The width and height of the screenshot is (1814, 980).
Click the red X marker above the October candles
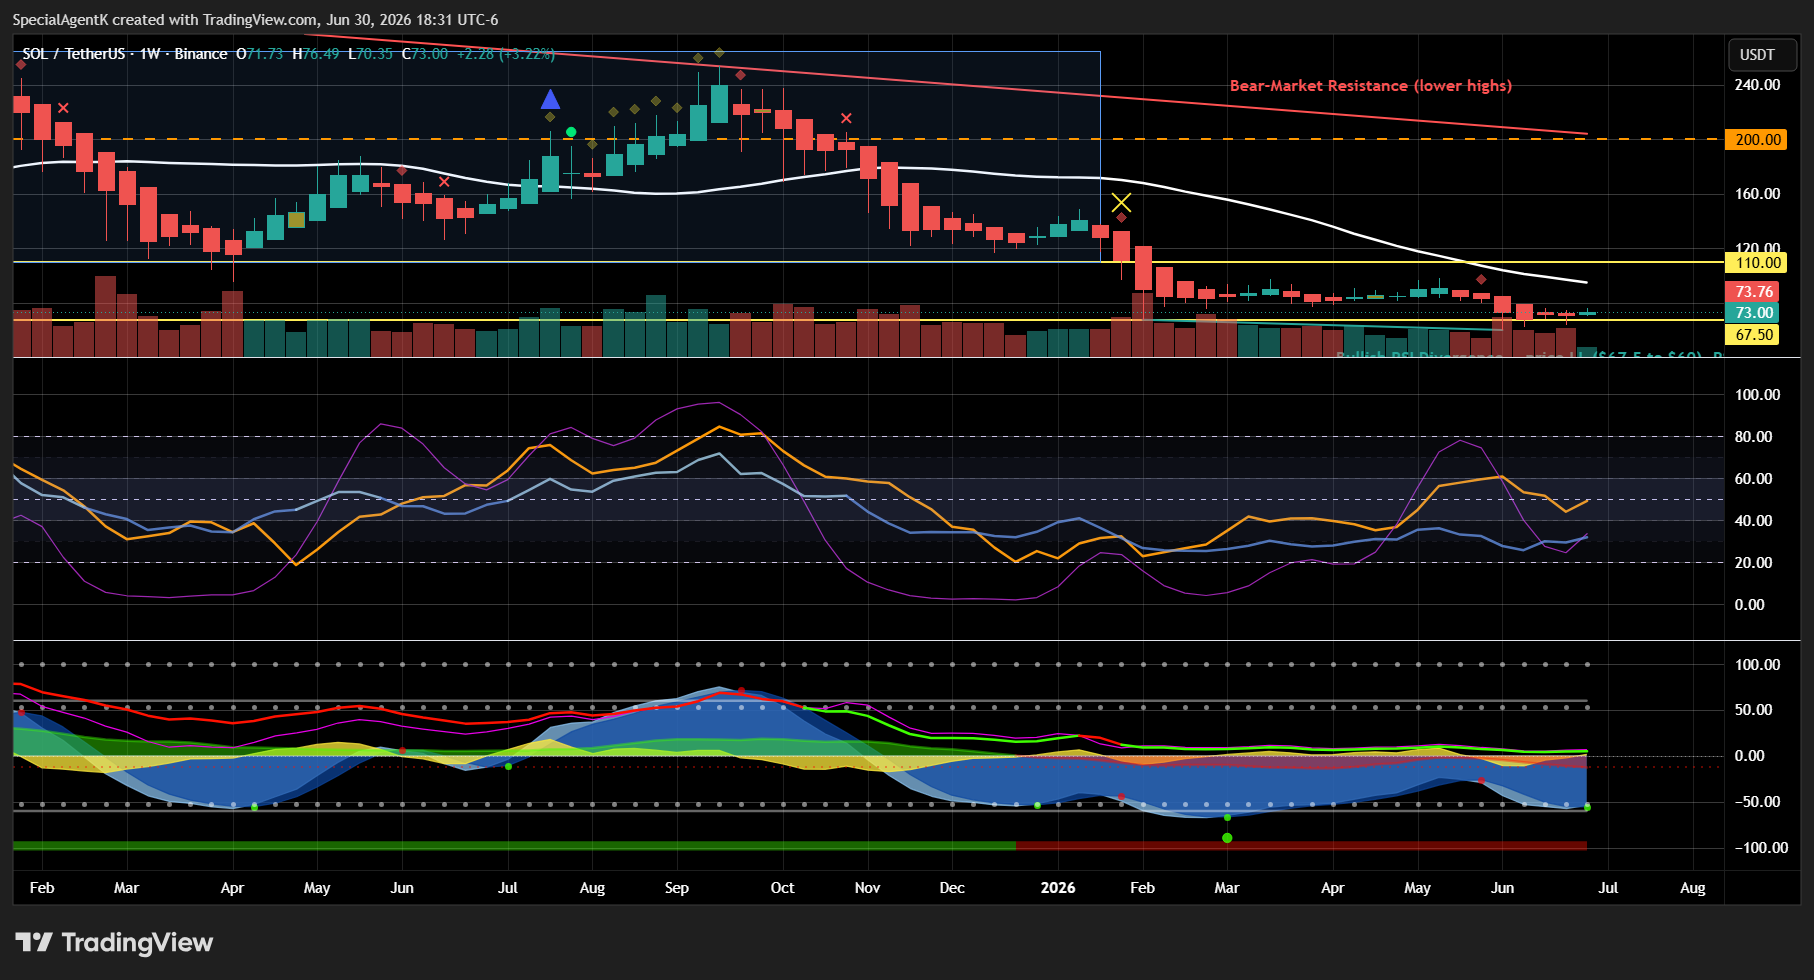point(846,118)
